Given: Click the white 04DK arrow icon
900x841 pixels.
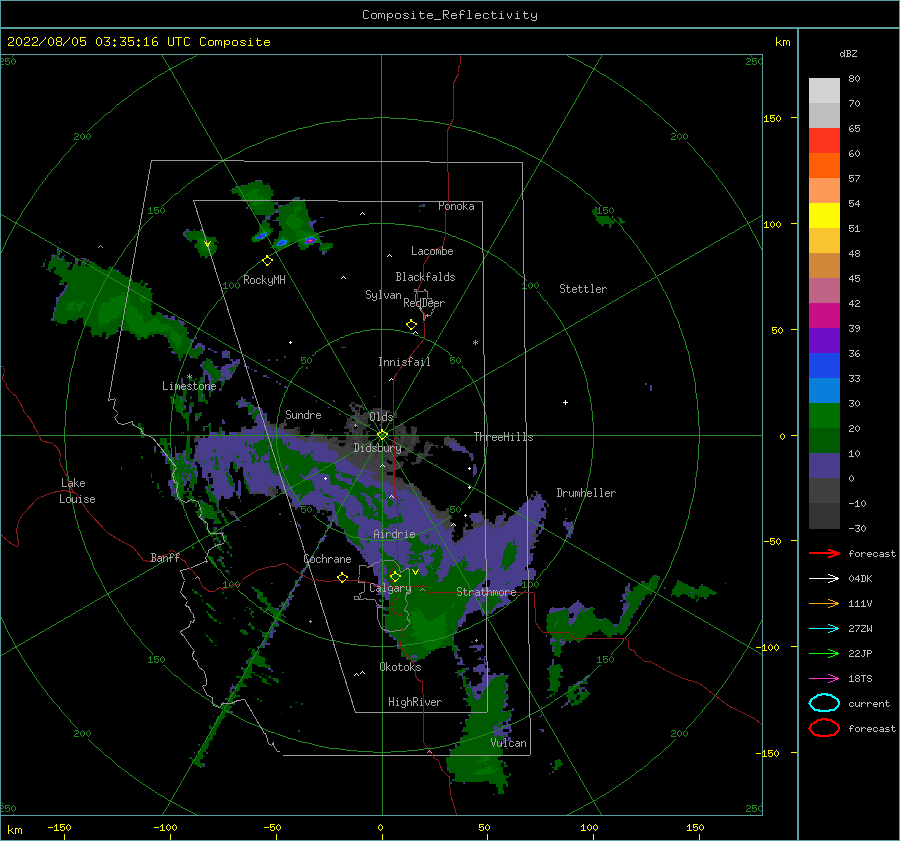Looking at the screenshot, I should (824, 579).
